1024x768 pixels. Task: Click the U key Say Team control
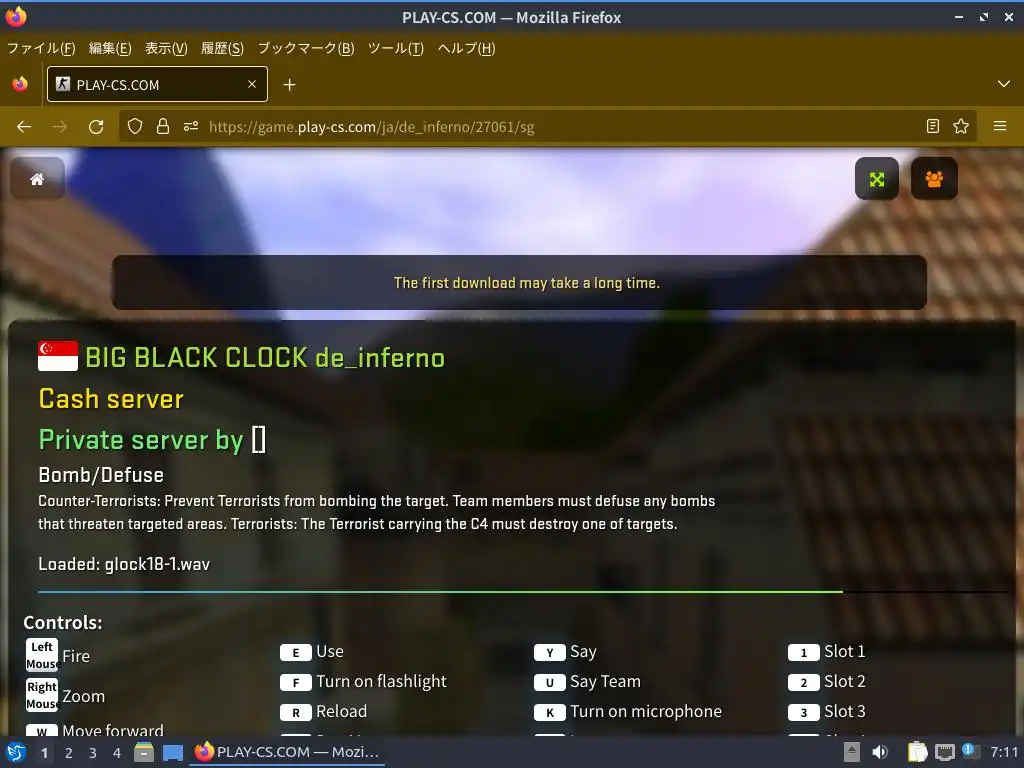[588, 682]
